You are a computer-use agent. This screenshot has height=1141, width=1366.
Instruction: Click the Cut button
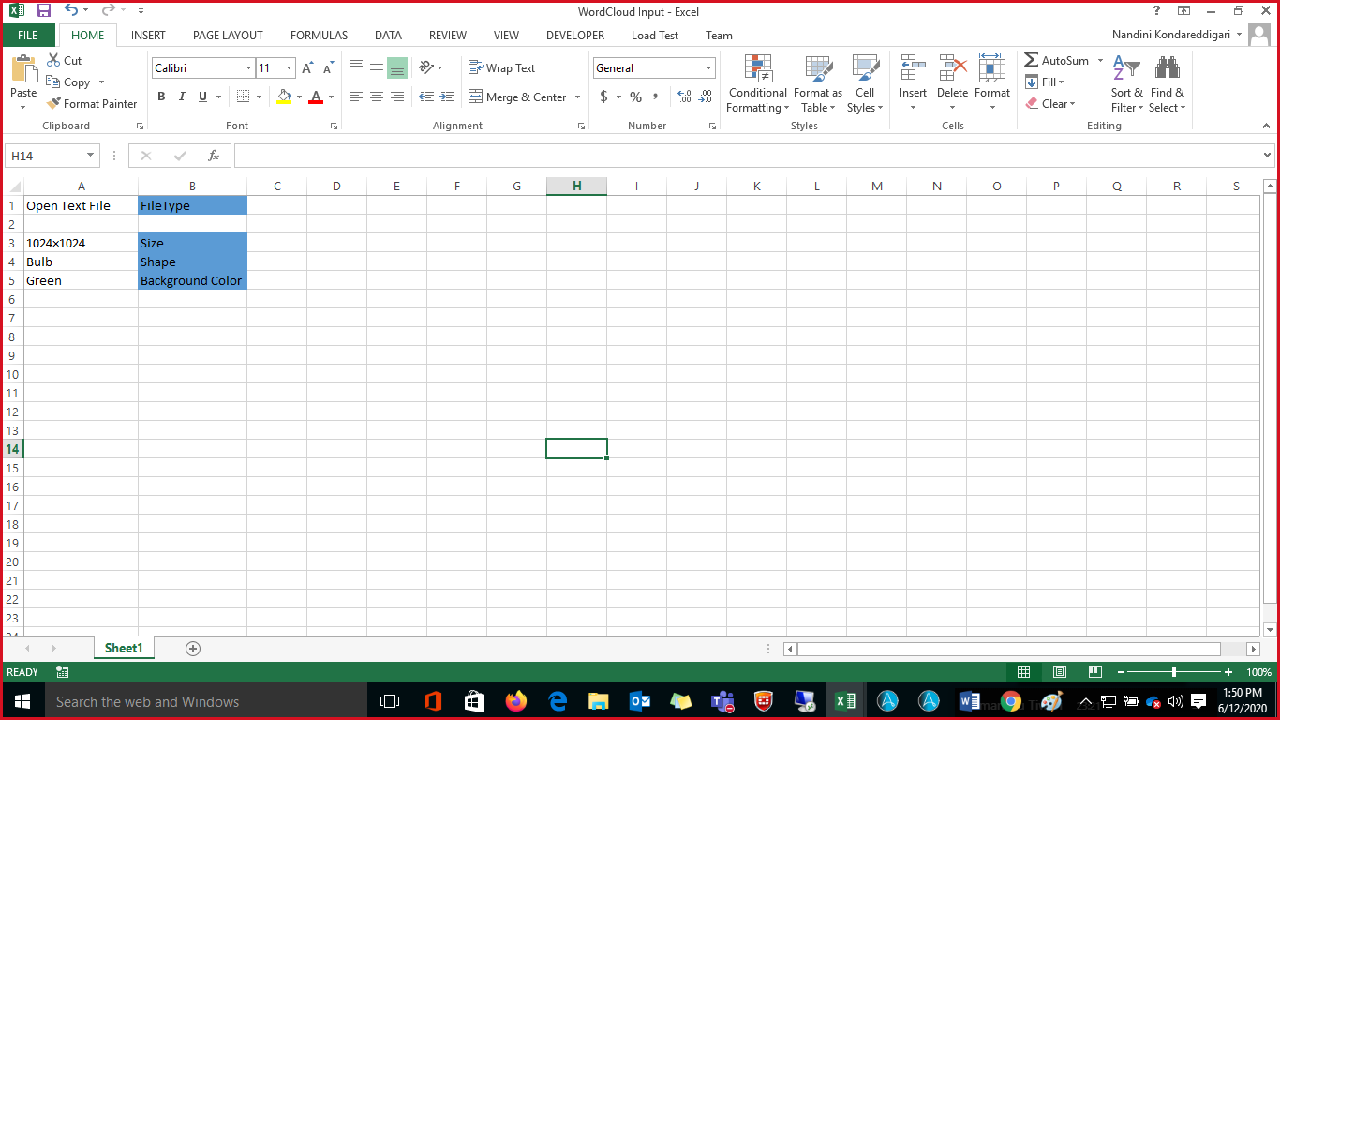65,61
